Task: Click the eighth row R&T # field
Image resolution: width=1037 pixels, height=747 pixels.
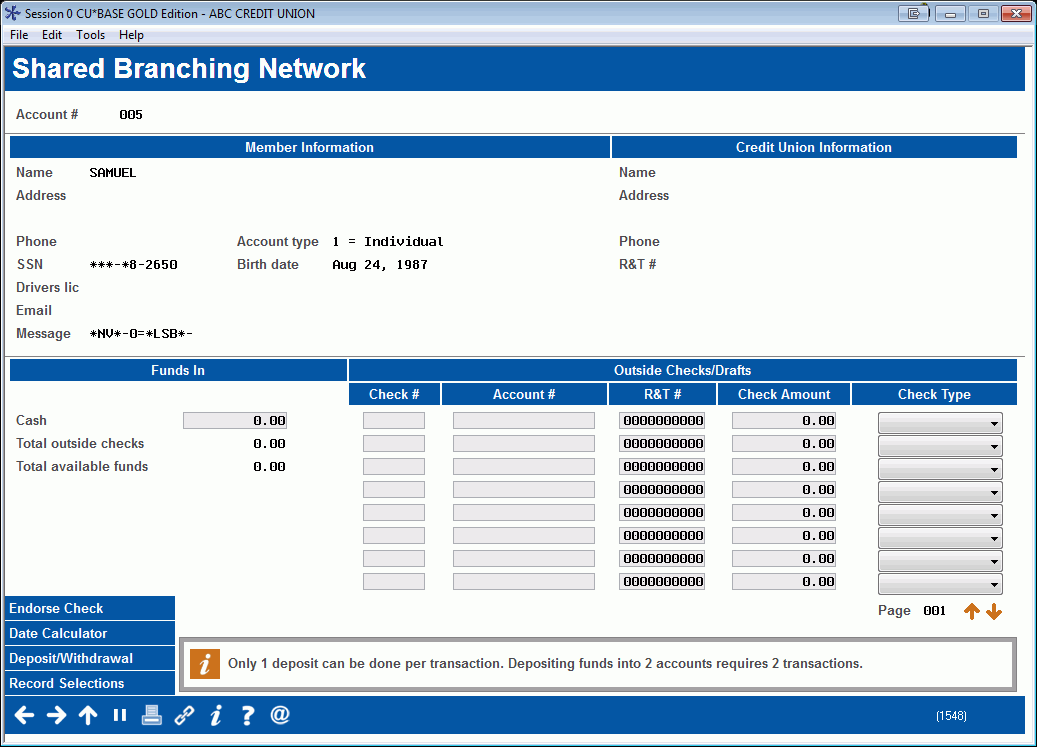Action: click(662, 582)
